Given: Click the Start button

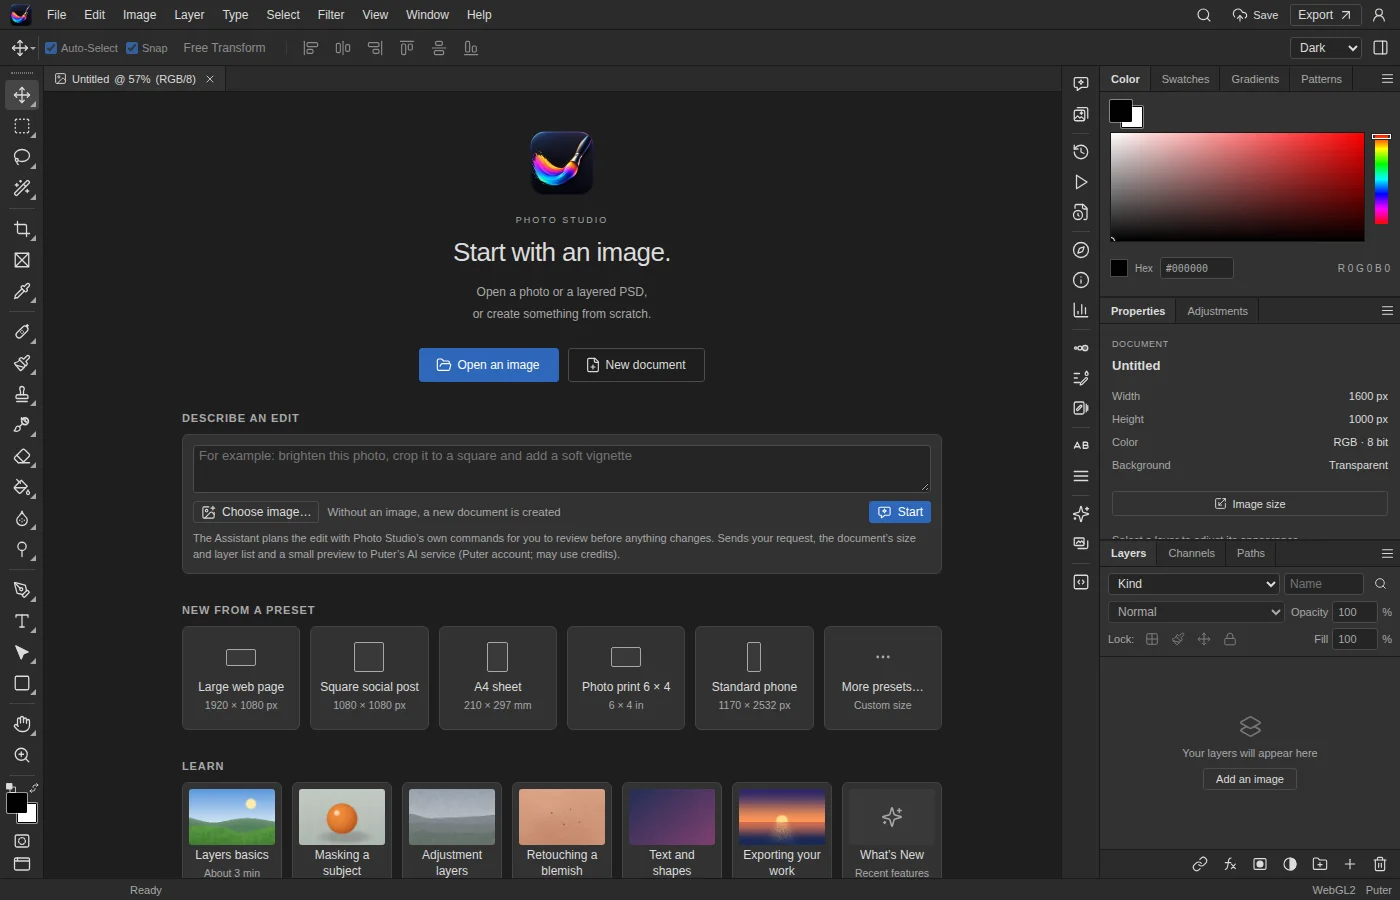Looking at the screenshot, I should [900, 512].
